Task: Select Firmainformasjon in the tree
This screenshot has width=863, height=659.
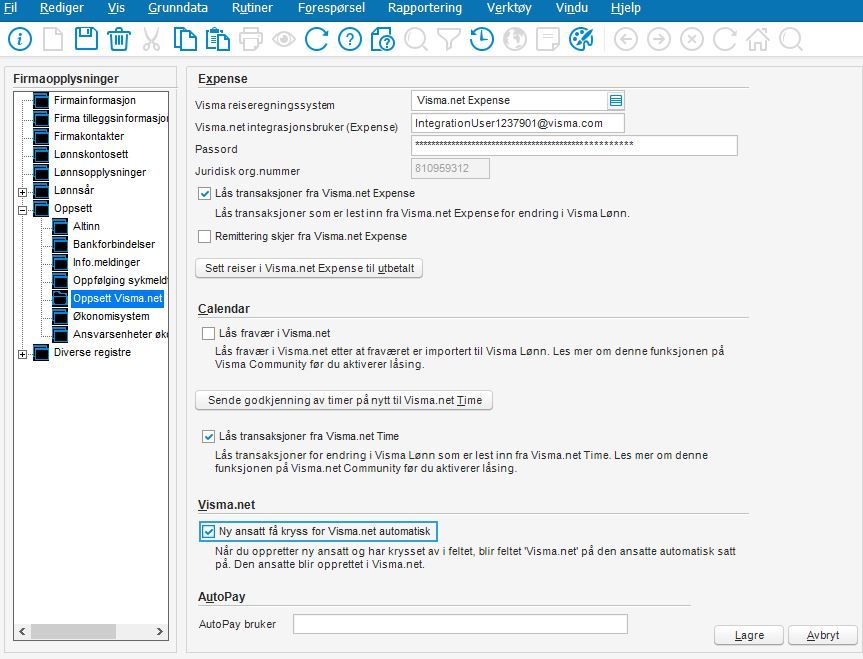Action: 95,100
